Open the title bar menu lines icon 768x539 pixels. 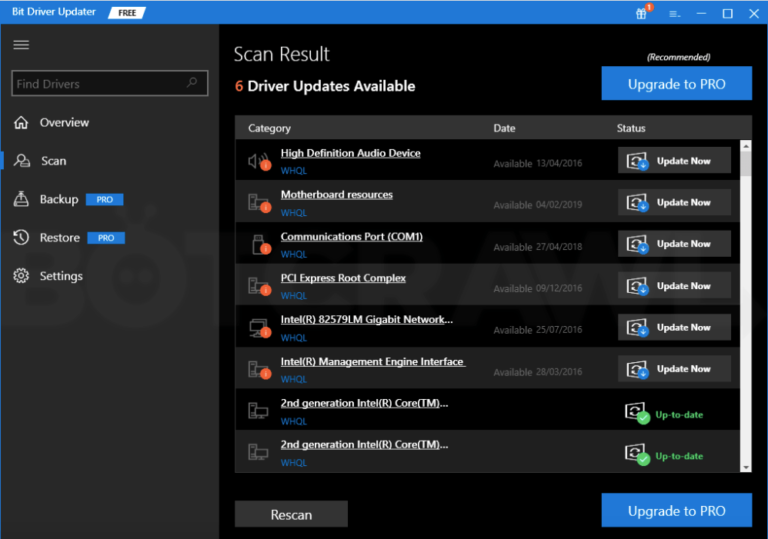point(674,14)
